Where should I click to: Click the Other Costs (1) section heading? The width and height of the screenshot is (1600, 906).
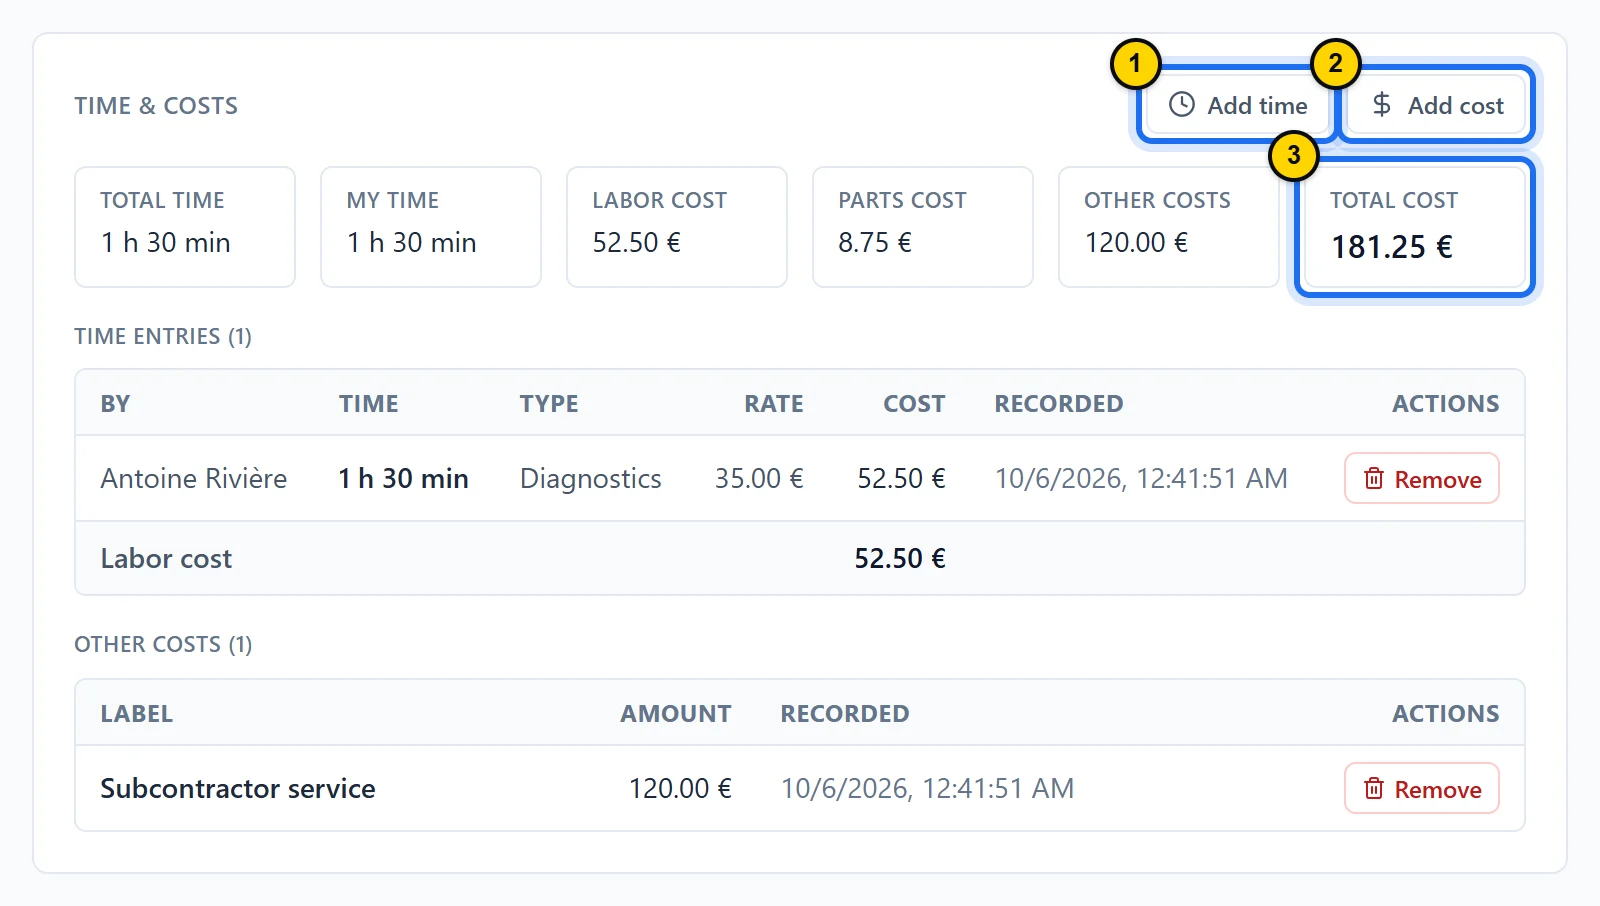tap(163, 644)
